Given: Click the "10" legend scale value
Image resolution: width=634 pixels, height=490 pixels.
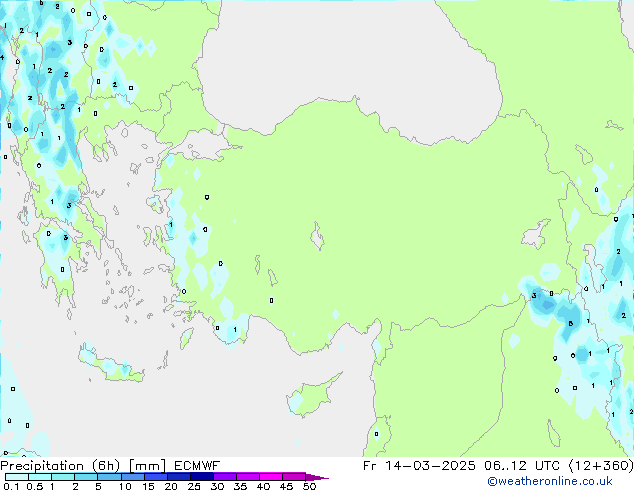Looking at the screenshot, I should [x=125, y=486].
